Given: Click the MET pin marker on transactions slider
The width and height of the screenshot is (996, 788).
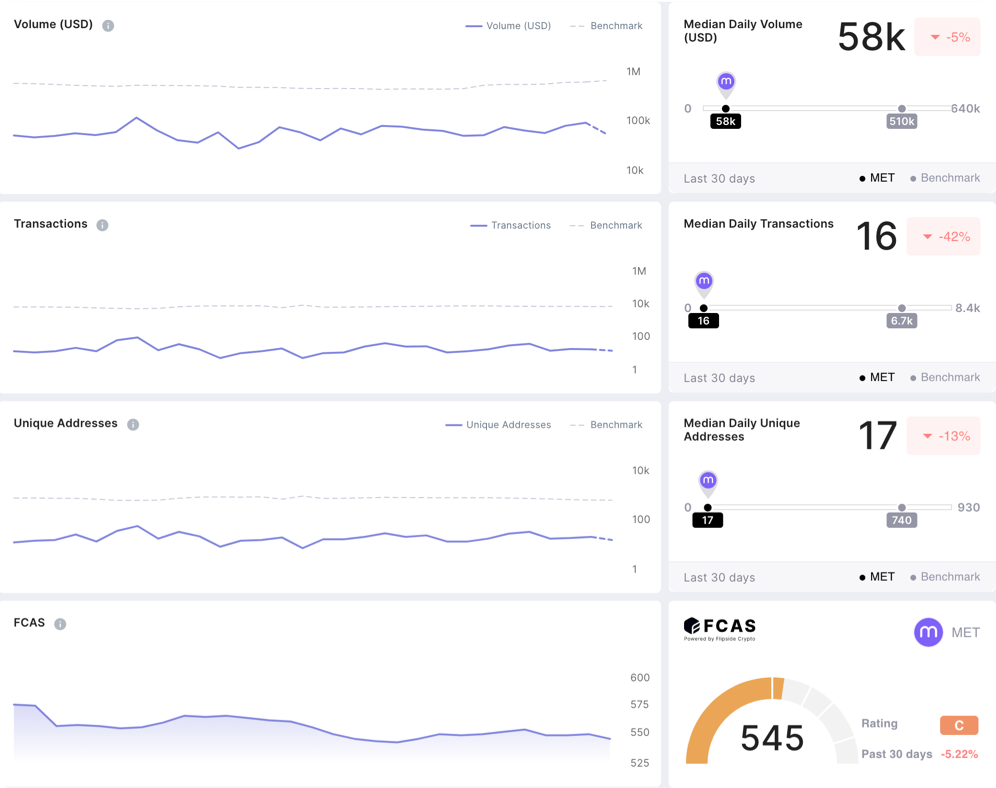Looking at the screenshot, I should [704, 282].
